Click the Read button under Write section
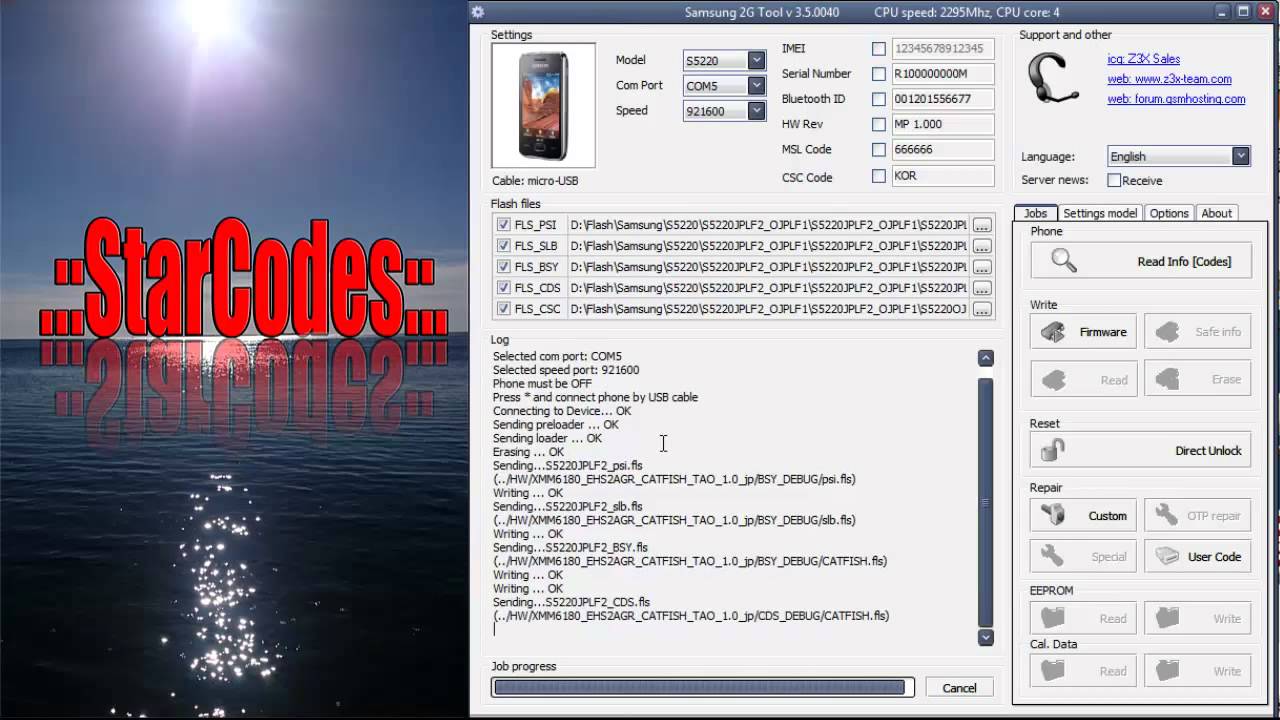Image resolution: width=1280 pixels, height=720 pixels. (x=1084, y=380)
